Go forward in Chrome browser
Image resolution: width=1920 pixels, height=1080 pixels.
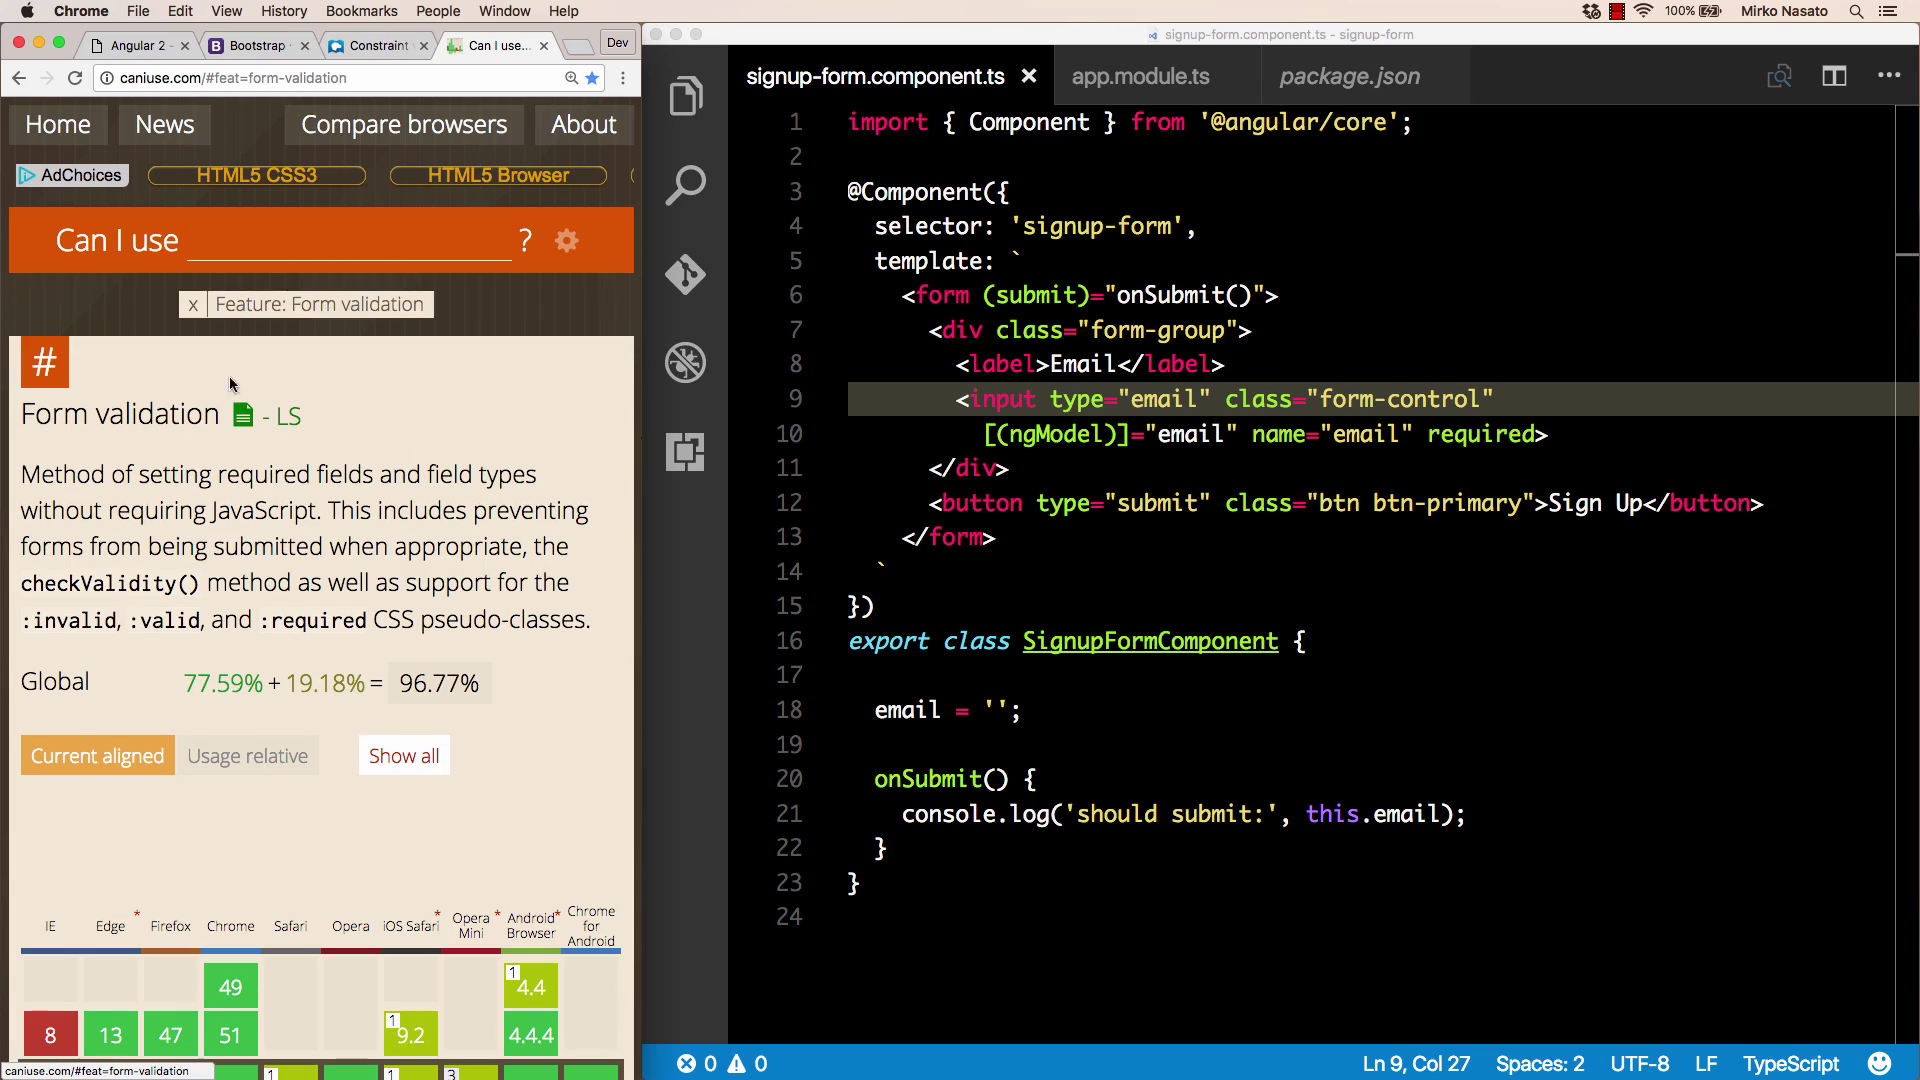click(47, 78)
